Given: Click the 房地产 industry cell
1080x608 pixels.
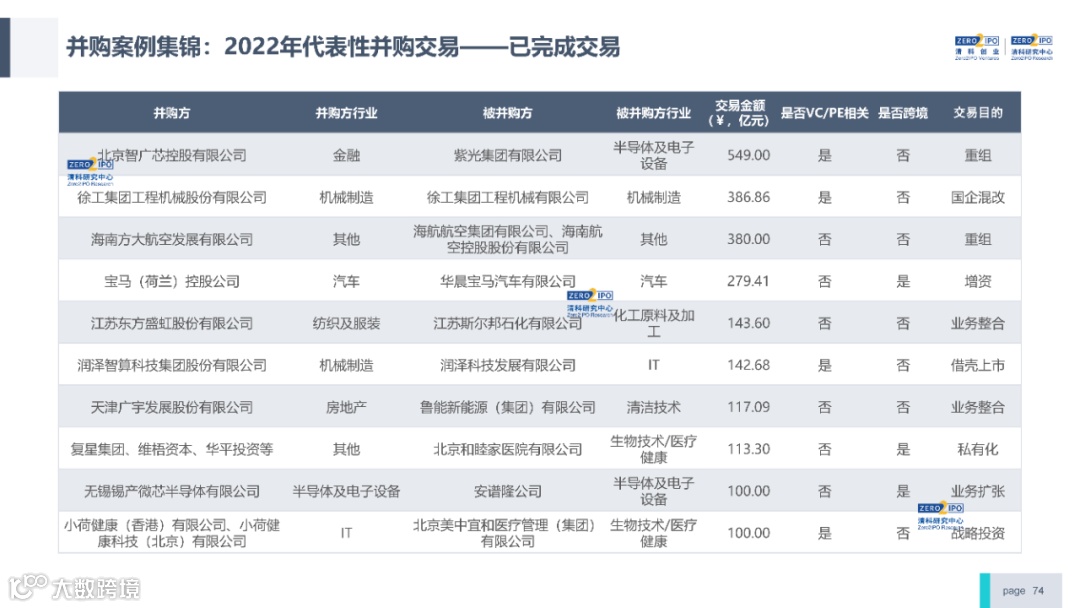Looking at the screenshot, I should [x=346, y=407].
